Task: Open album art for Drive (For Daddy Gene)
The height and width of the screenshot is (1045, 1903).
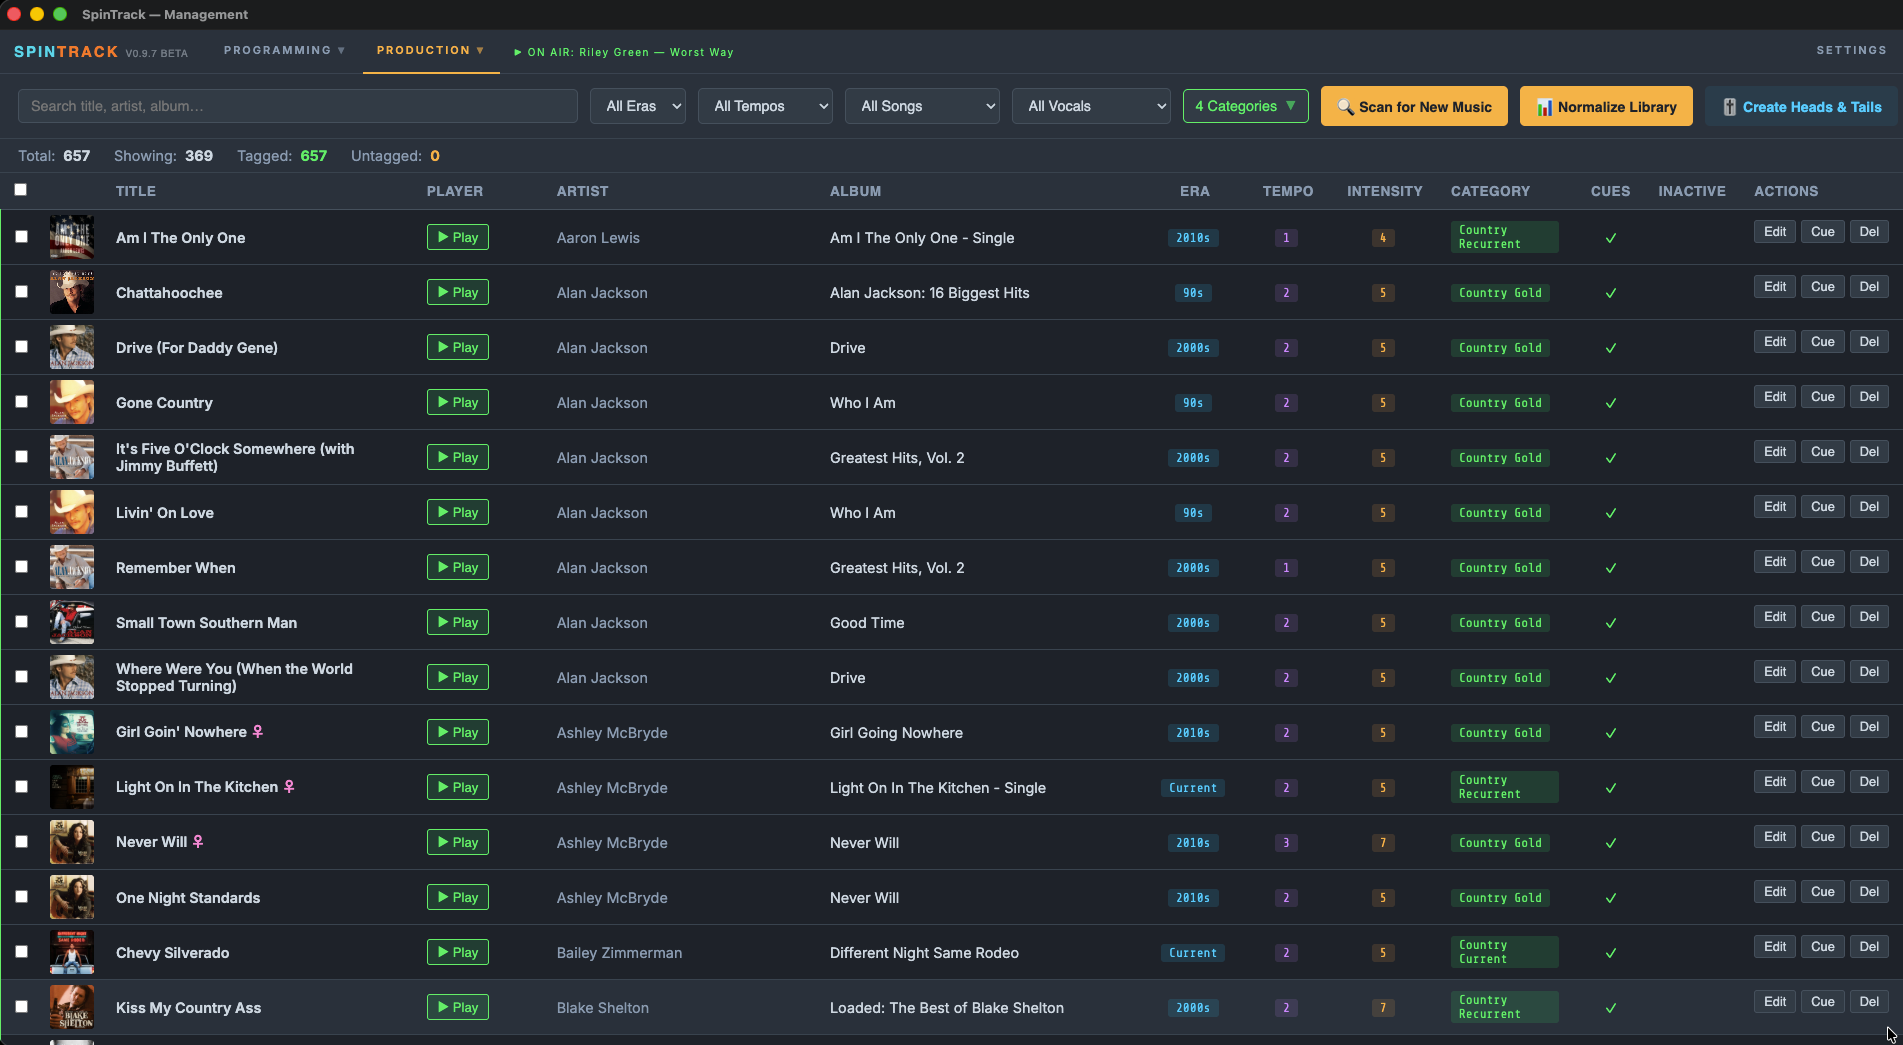Action: point(72,347)
